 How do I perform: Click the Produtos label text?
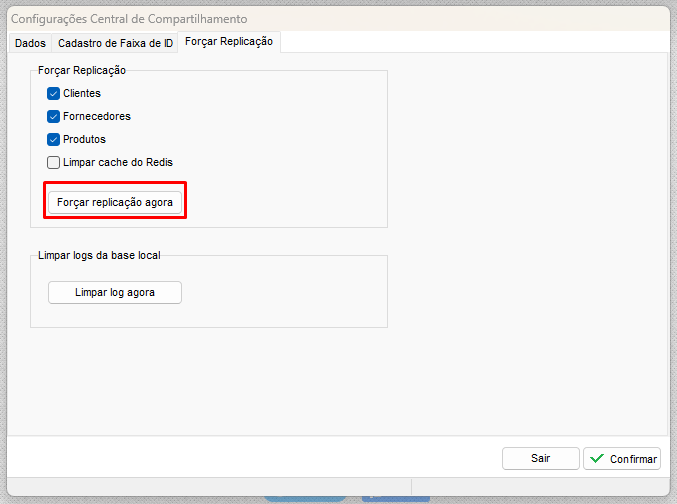tap(84, 139)
